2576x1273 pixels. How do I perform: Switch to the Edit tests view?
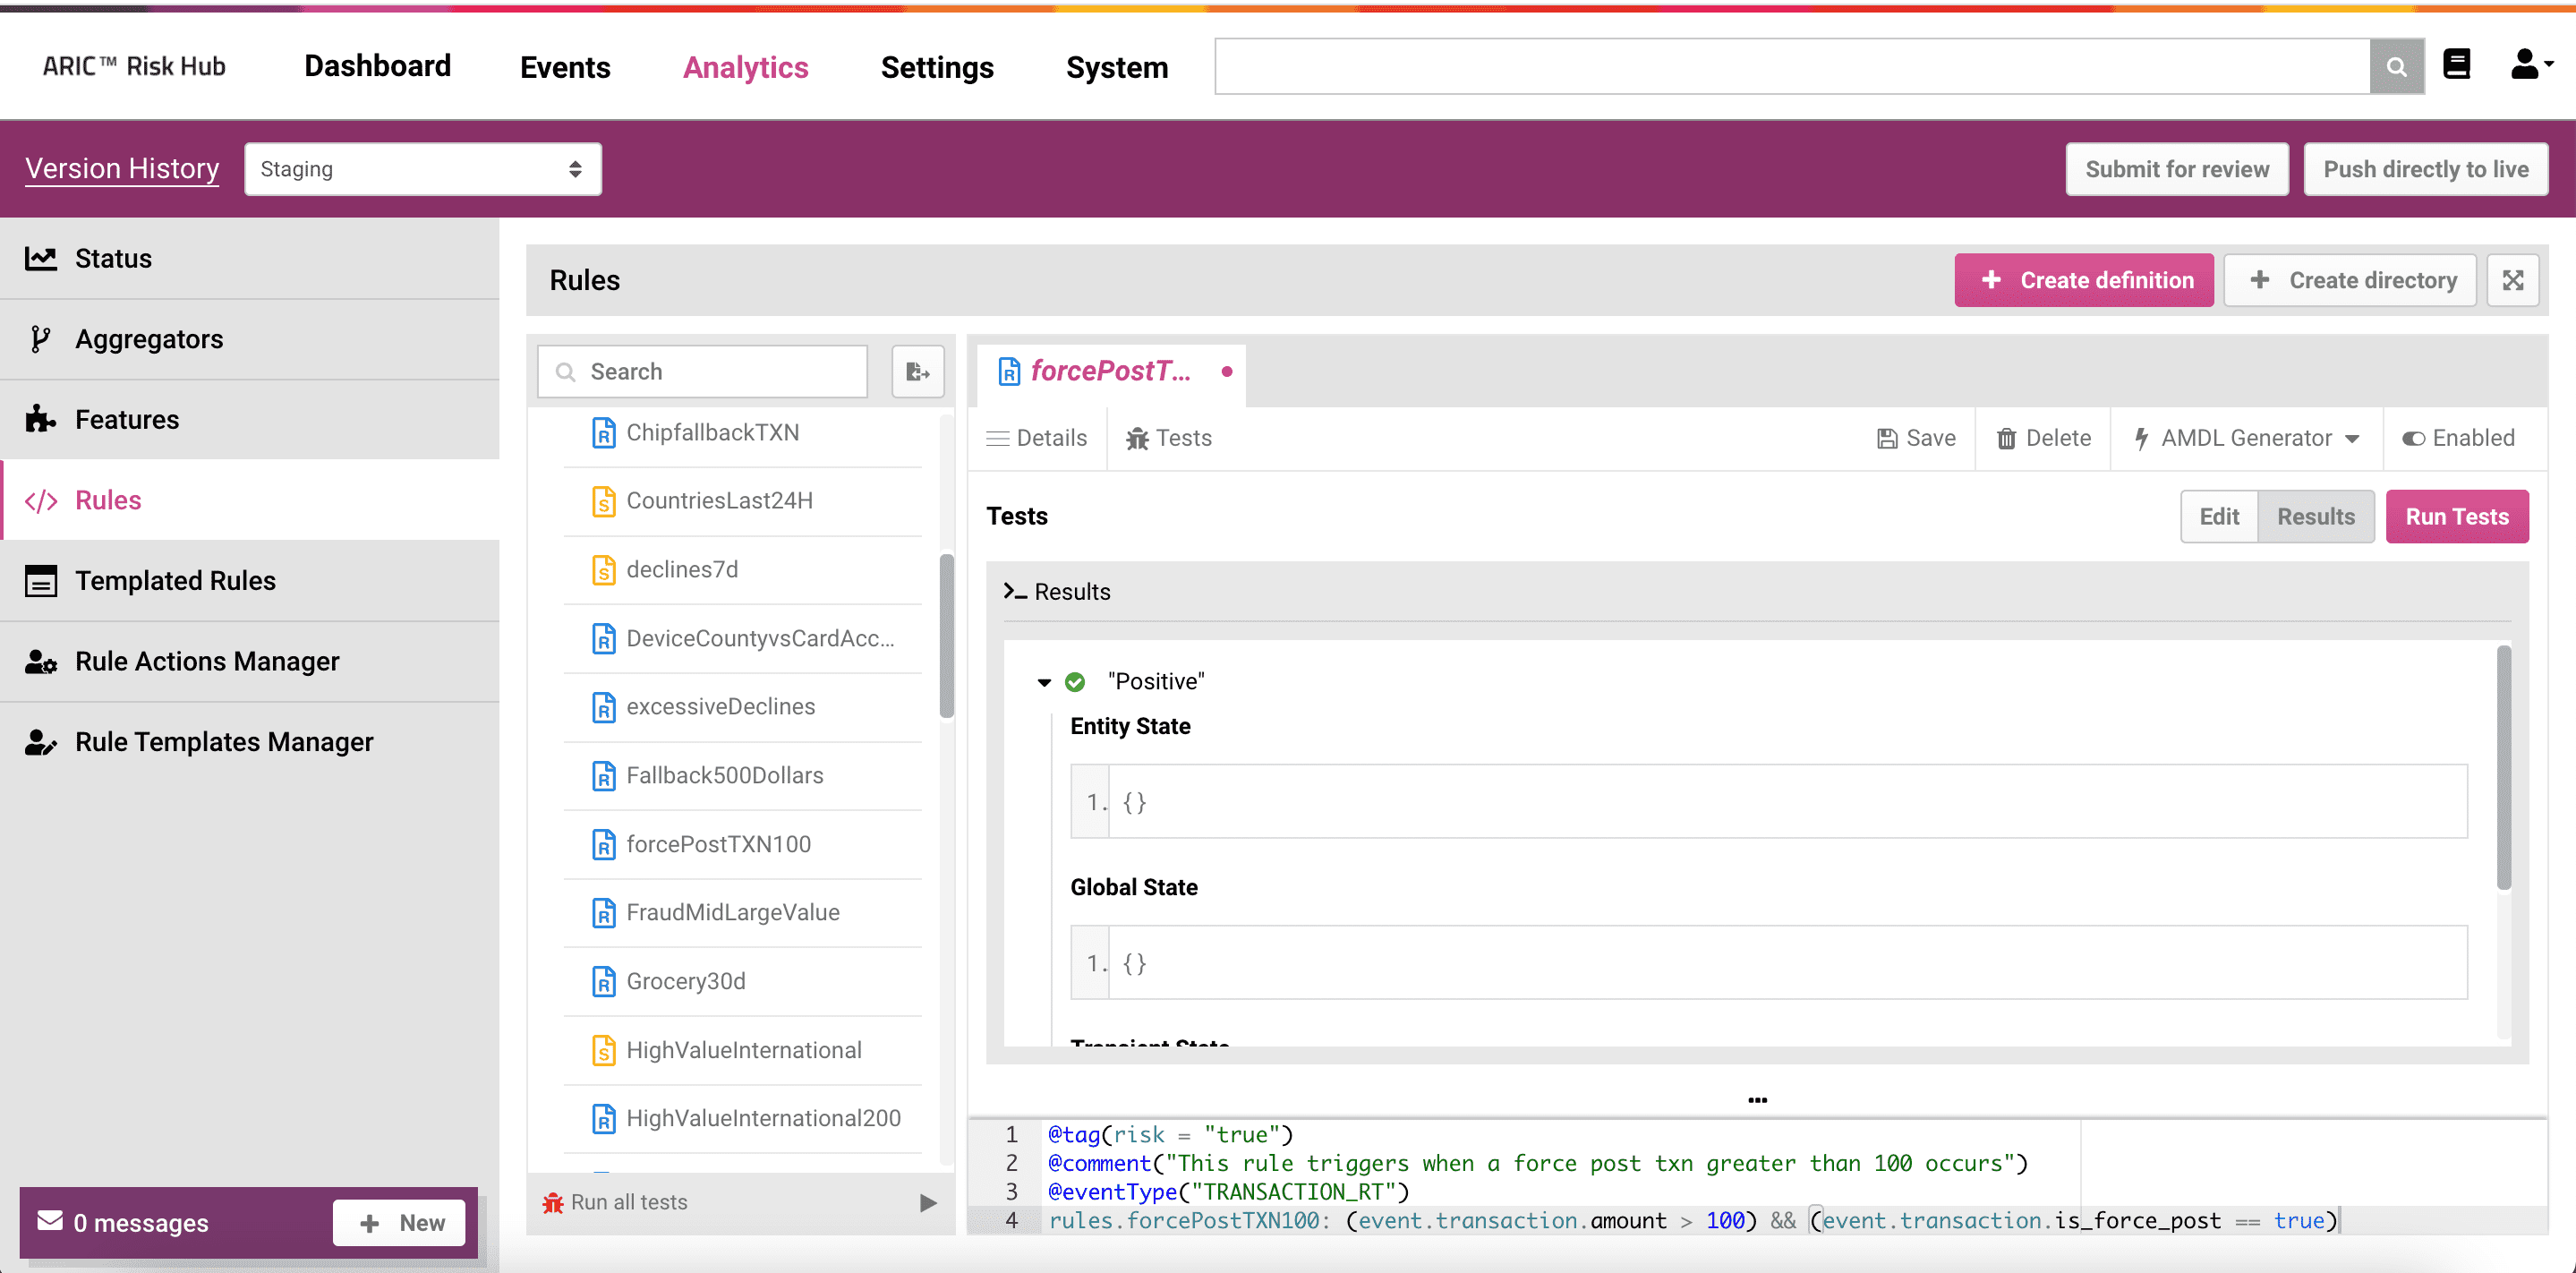tap(2219, 517)
